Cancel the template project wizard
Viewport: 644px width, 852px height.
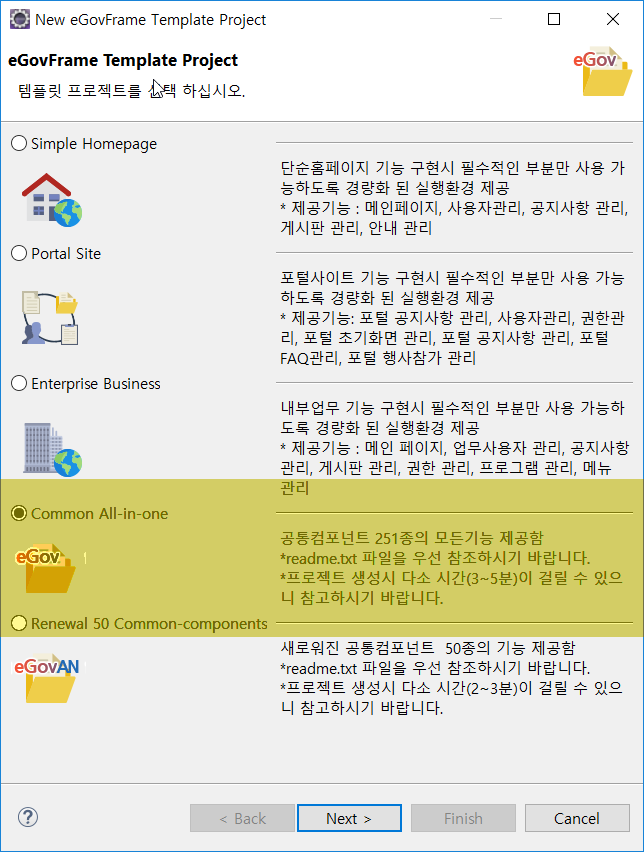pos(577,818)
